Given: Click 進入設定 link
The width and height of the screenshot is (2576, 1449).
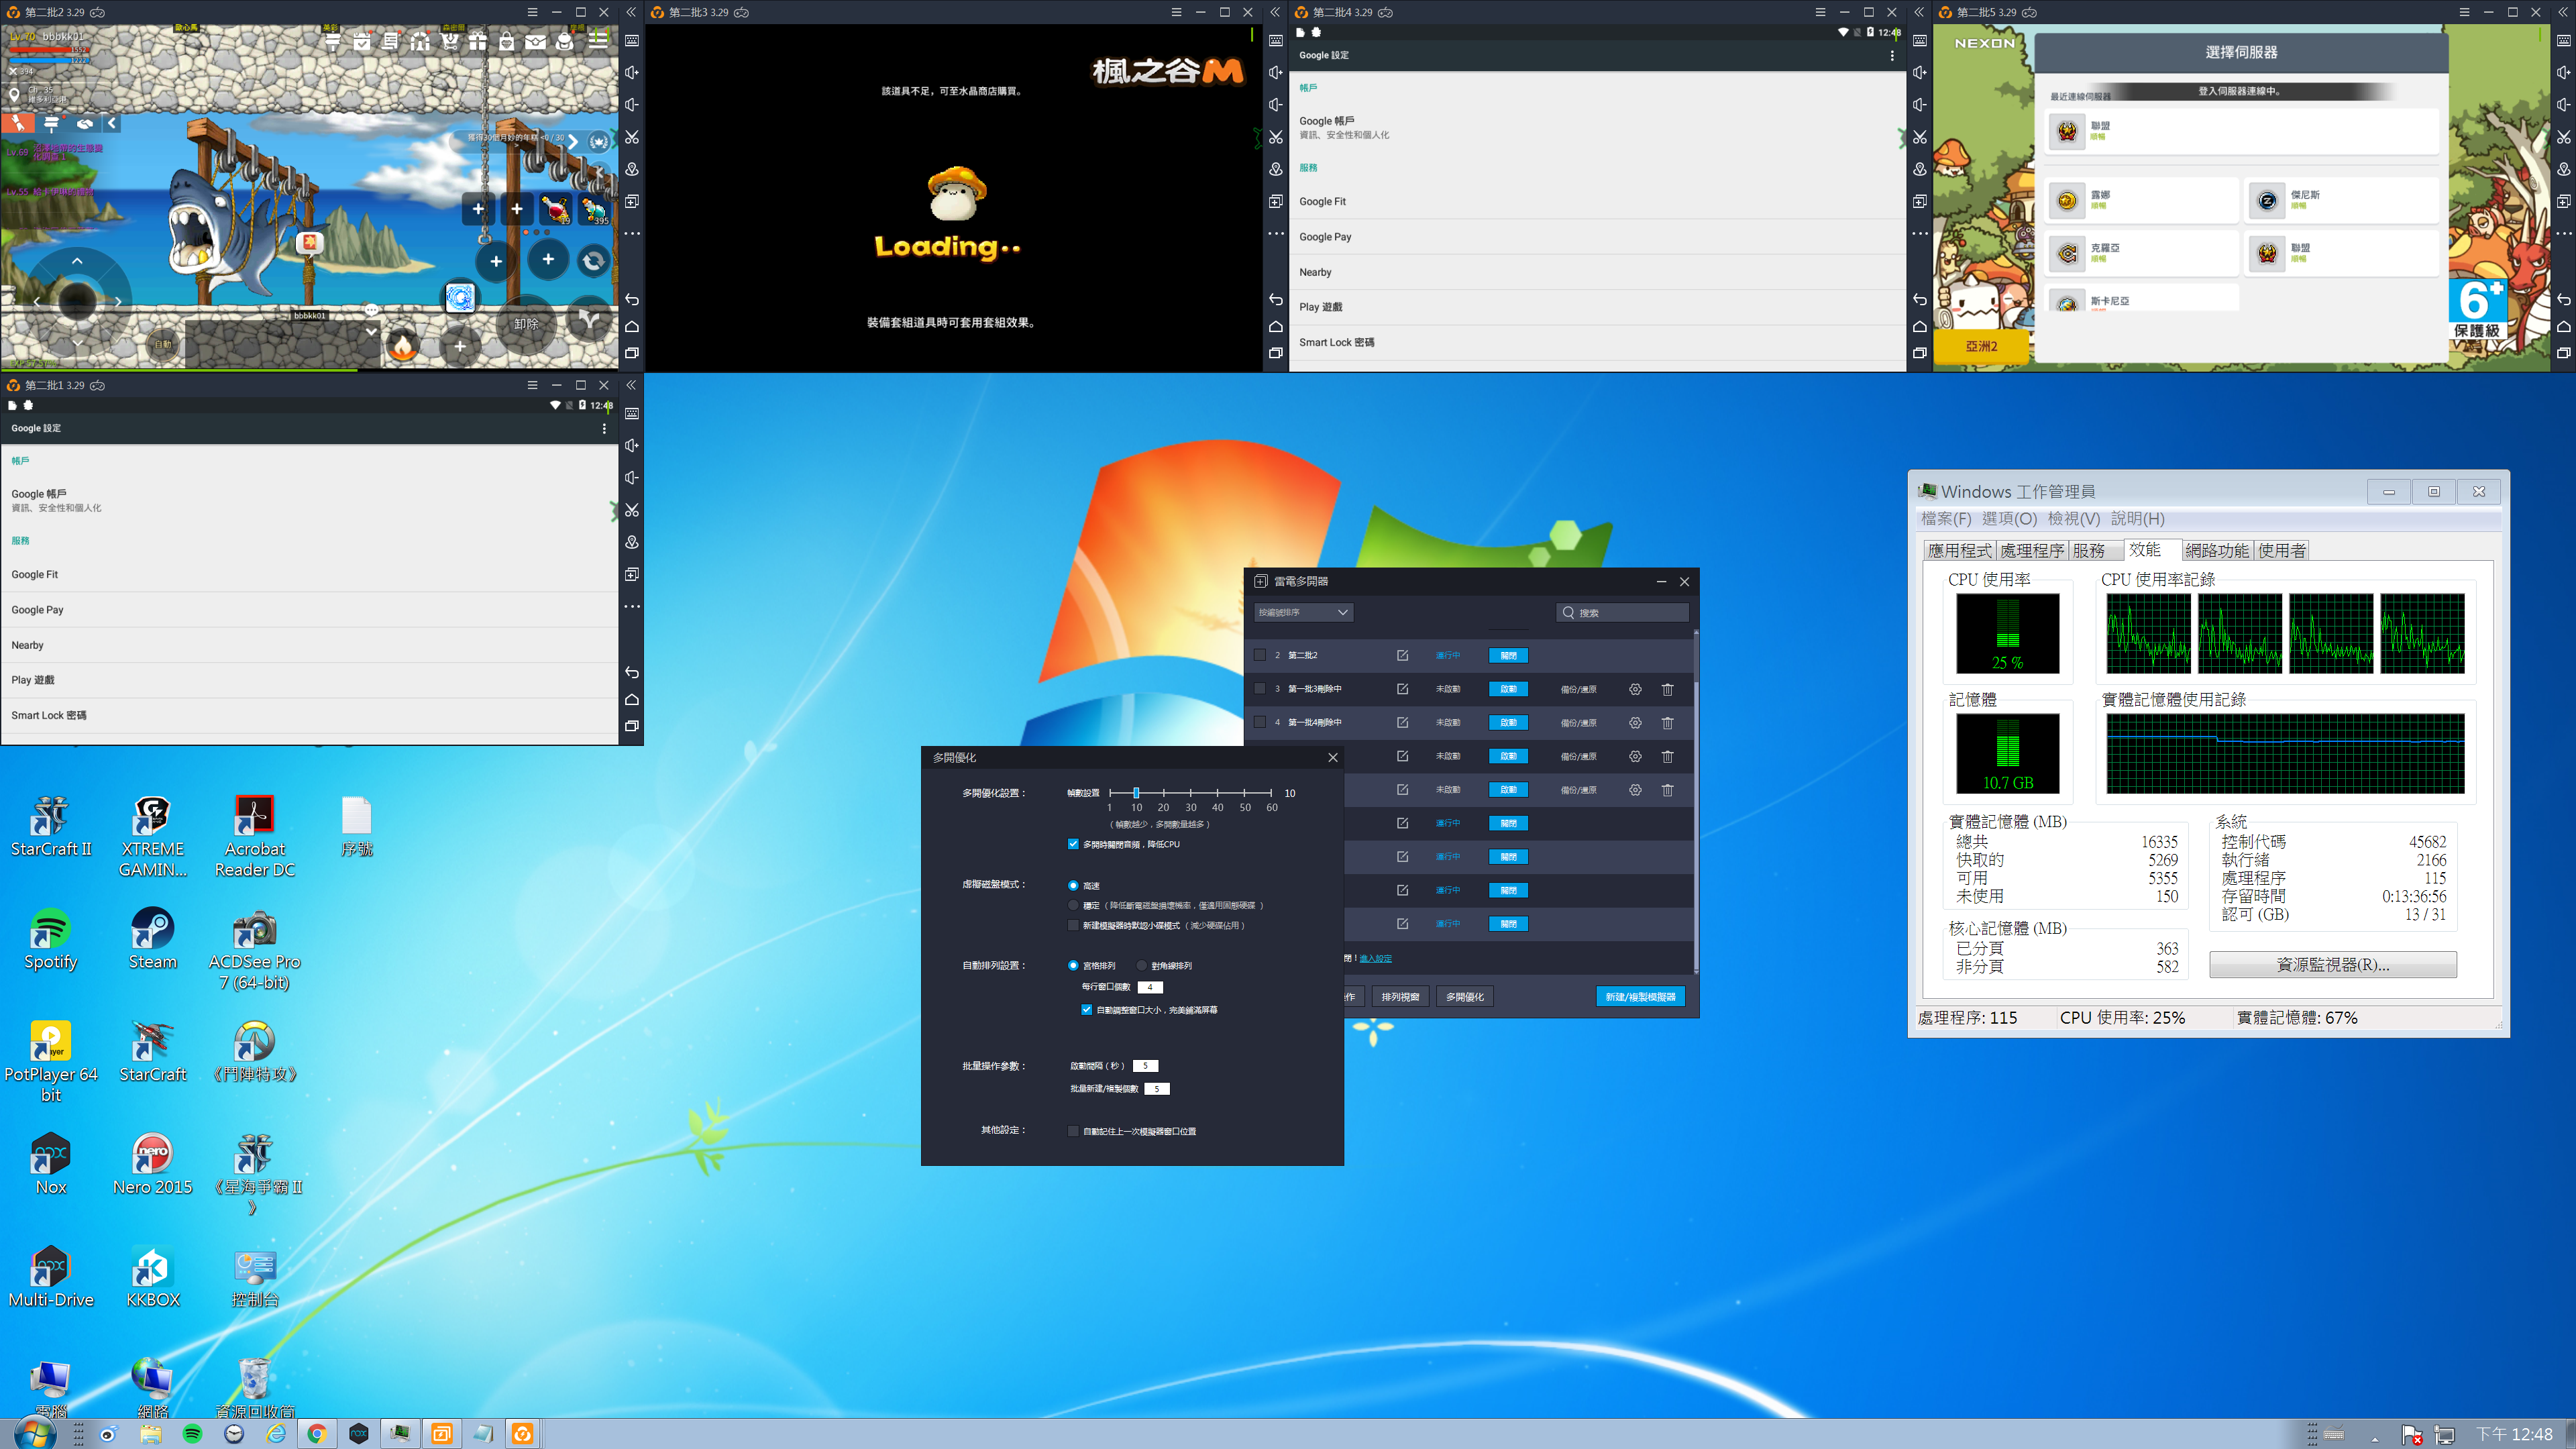Looking at the screenshot, I should coord(1376,958).
